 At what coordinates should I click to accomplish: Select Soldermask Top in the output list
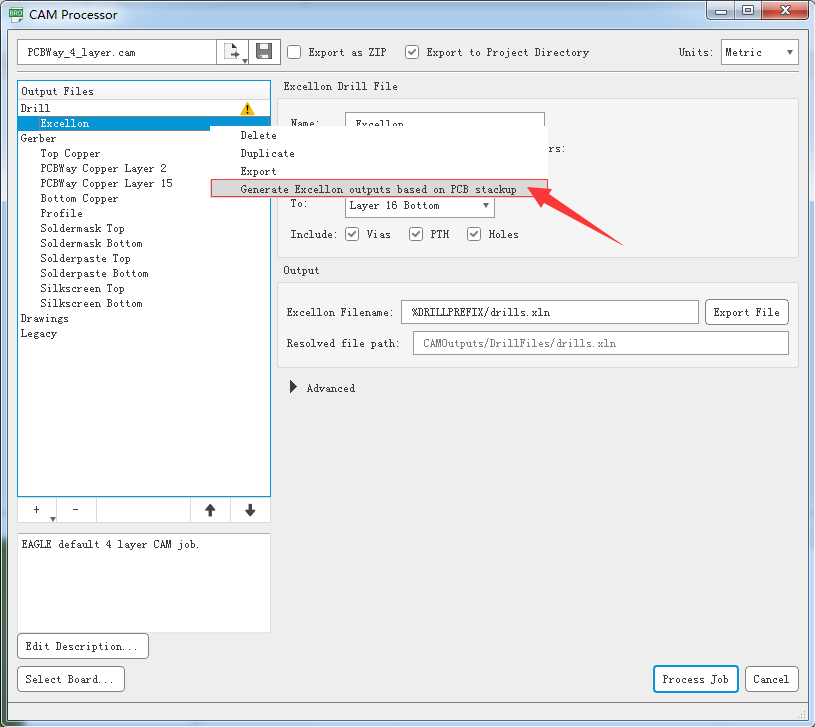tap(82, 228)
